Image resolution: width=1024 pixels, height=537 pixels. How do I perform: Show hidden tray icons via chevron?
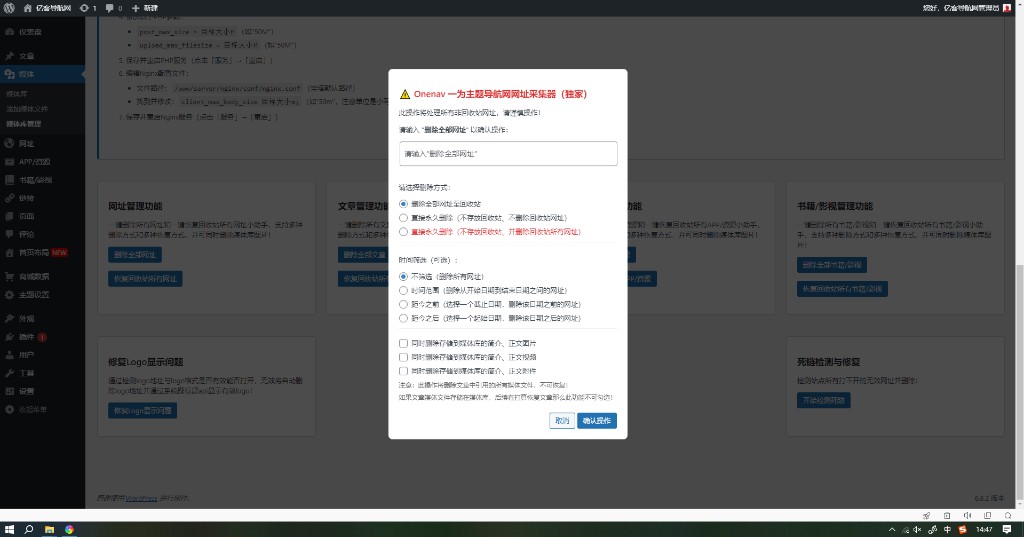point(891,529)
